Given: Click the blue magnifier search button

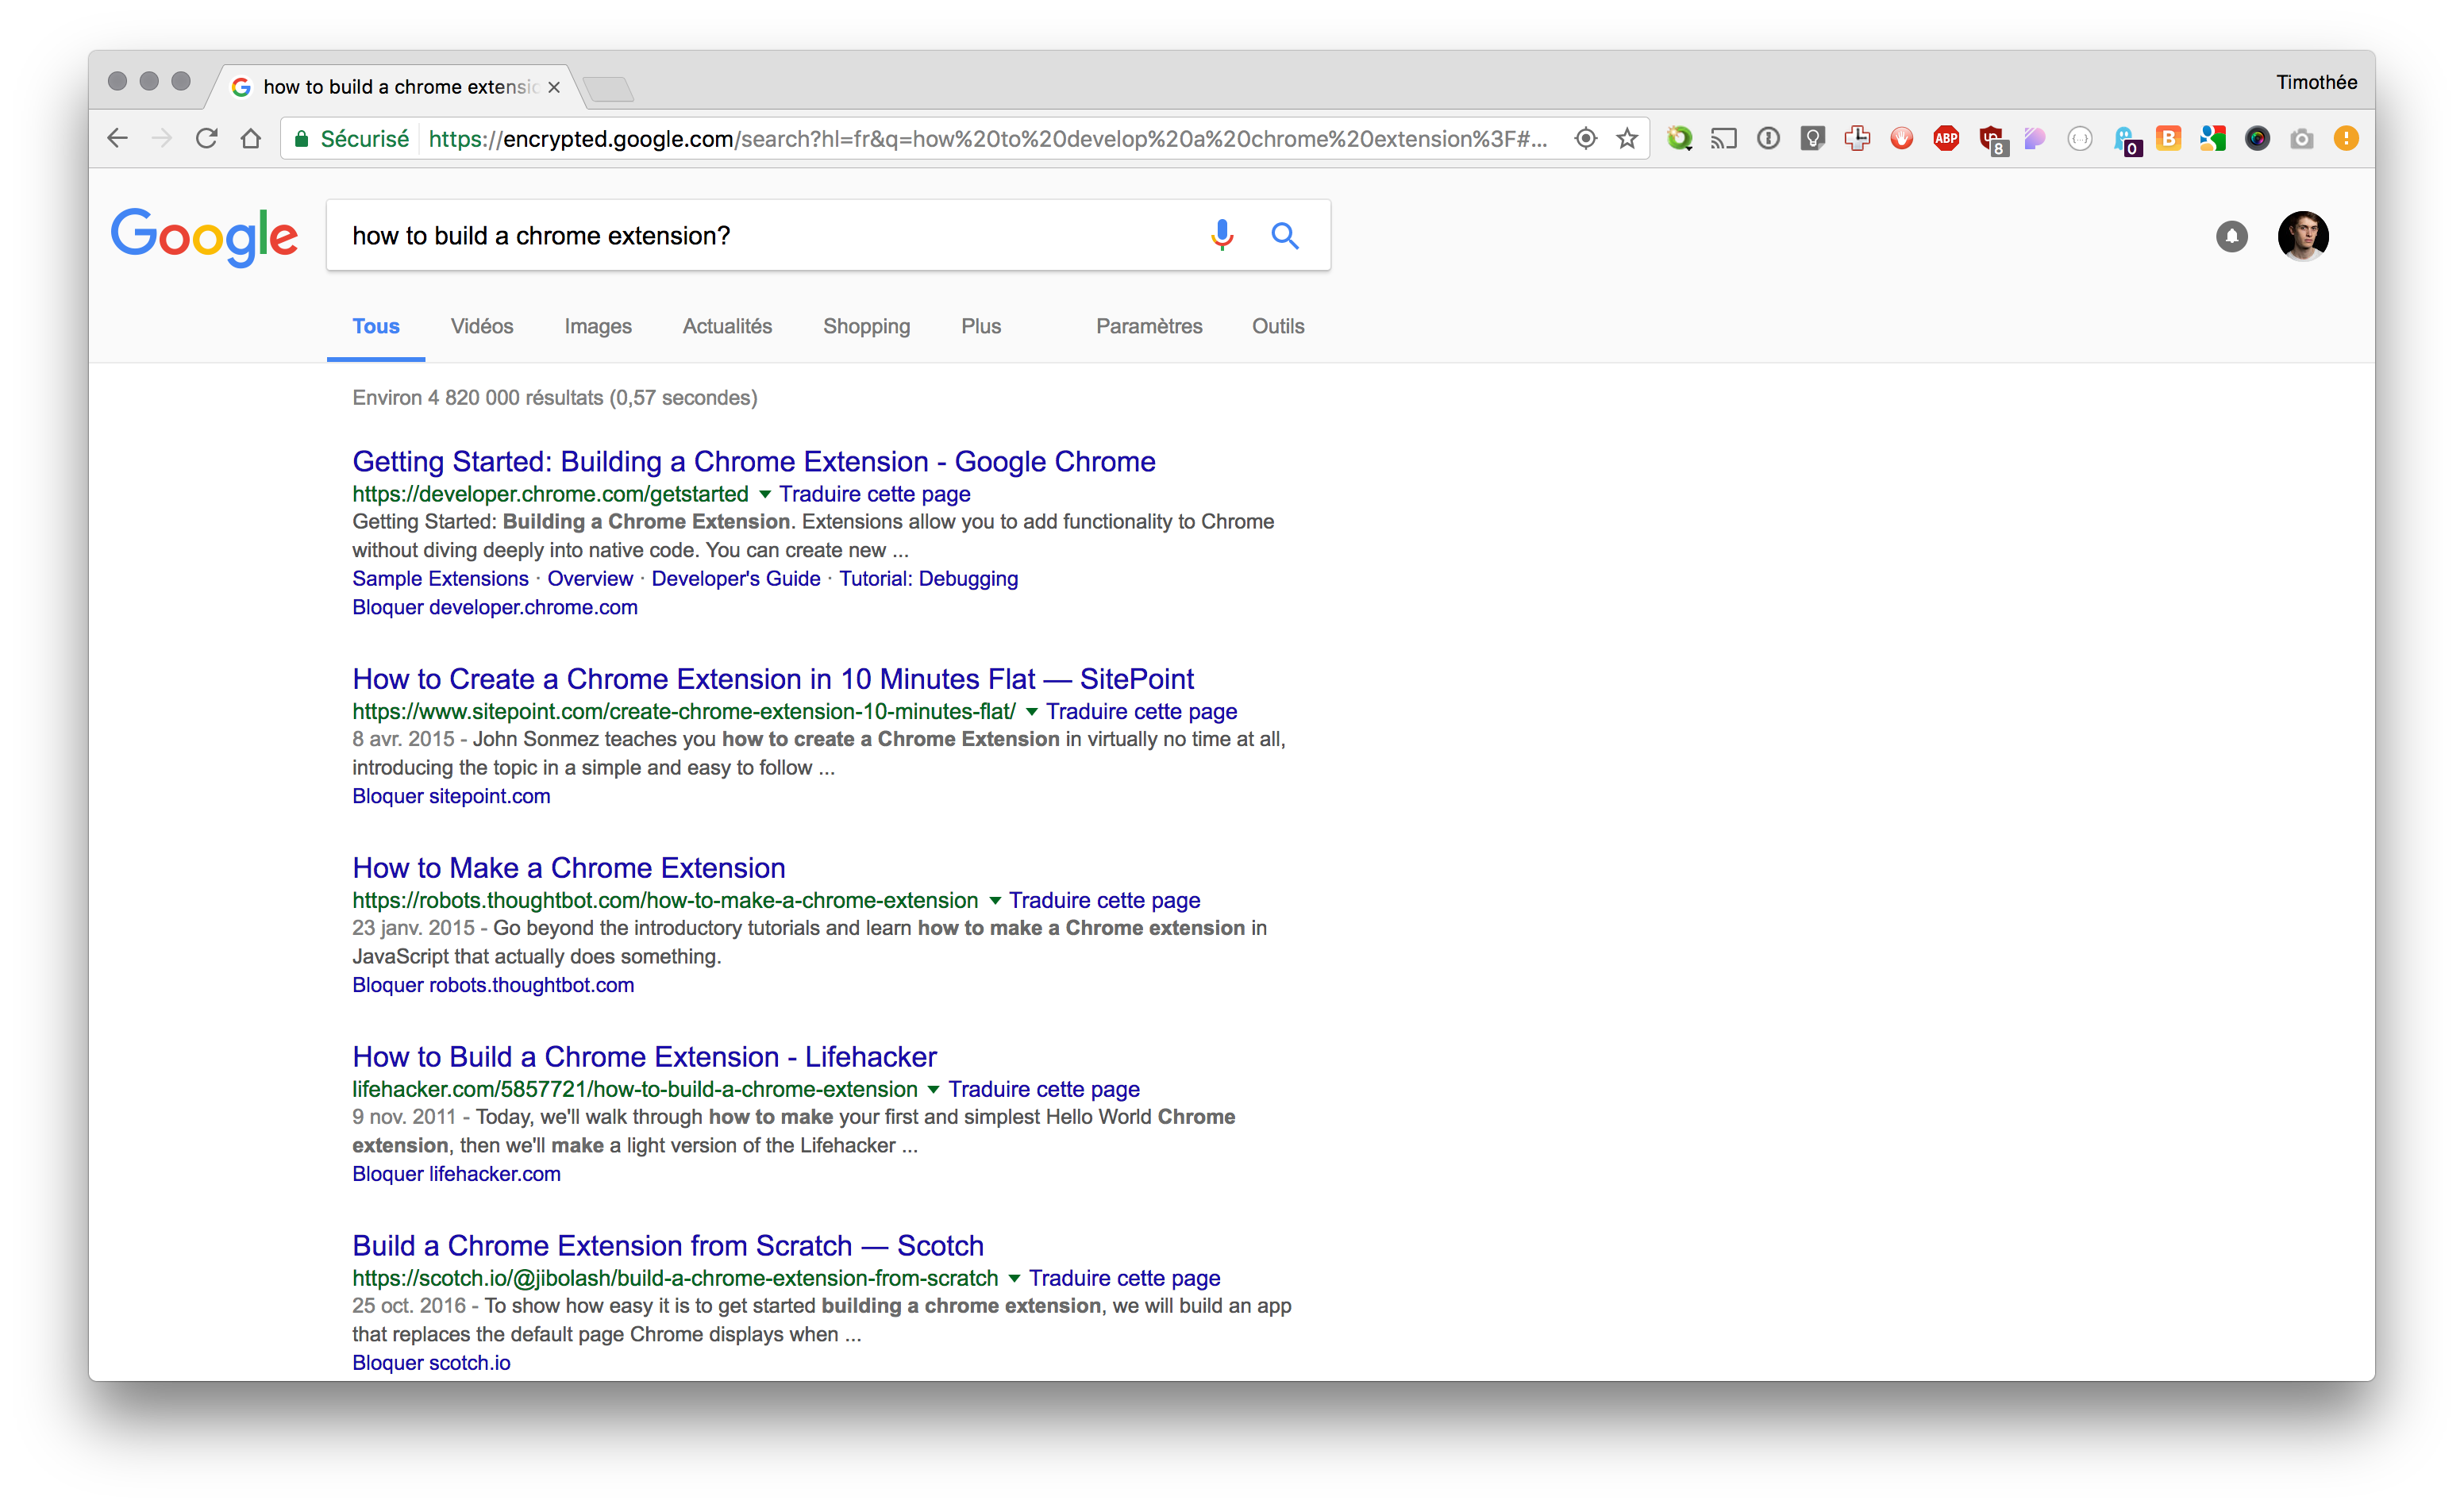Looking at the screenshot, I should coord(1285,235).
